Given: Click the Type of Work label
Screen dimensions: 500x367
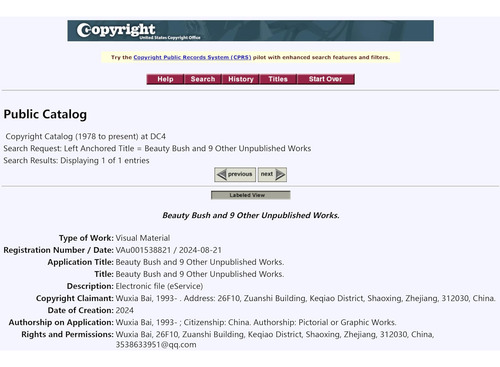Looking at the screenshot, I should pos(86,238).
